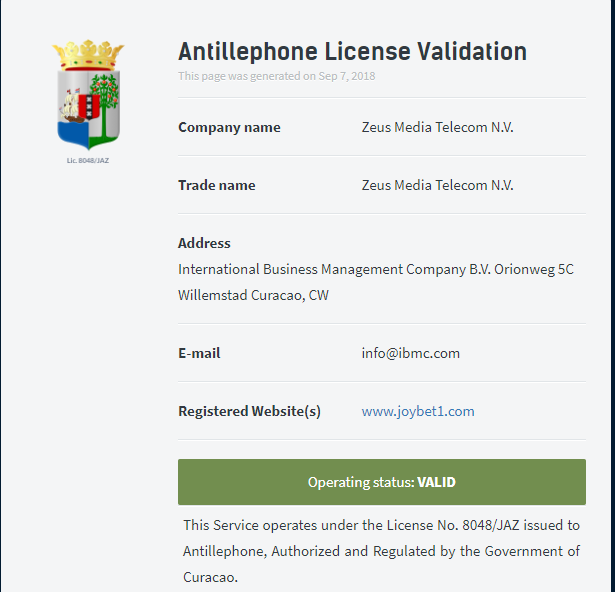Click the page generated on Sep 7, 2018 text

pos(277,76)
